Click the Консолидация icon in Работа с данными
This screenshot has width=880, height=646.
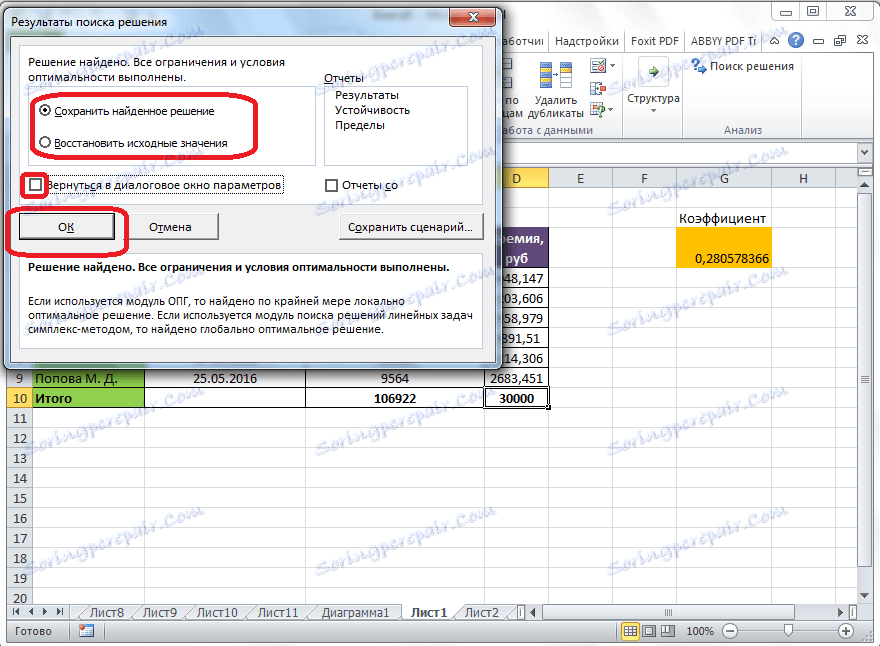598,89
